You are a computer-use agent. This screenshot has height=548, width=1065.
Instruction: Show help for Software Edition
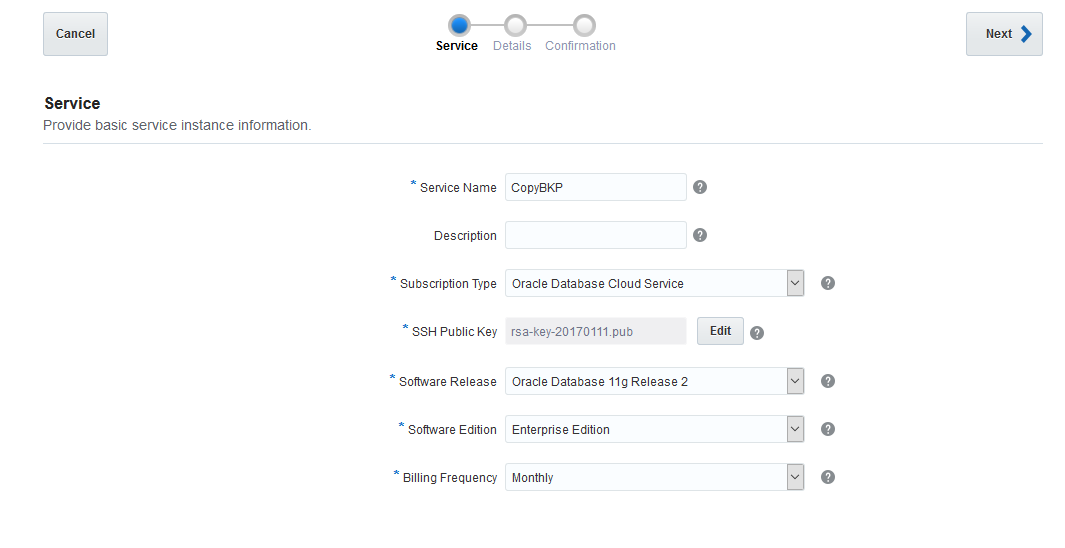click(x=828, y=429)
